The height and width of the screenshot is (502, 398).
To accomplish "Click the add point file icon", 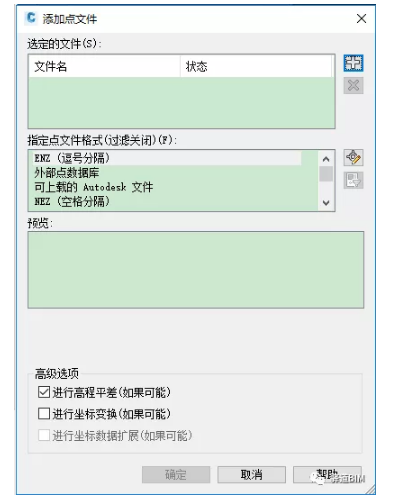I will [x=353, y=63].
